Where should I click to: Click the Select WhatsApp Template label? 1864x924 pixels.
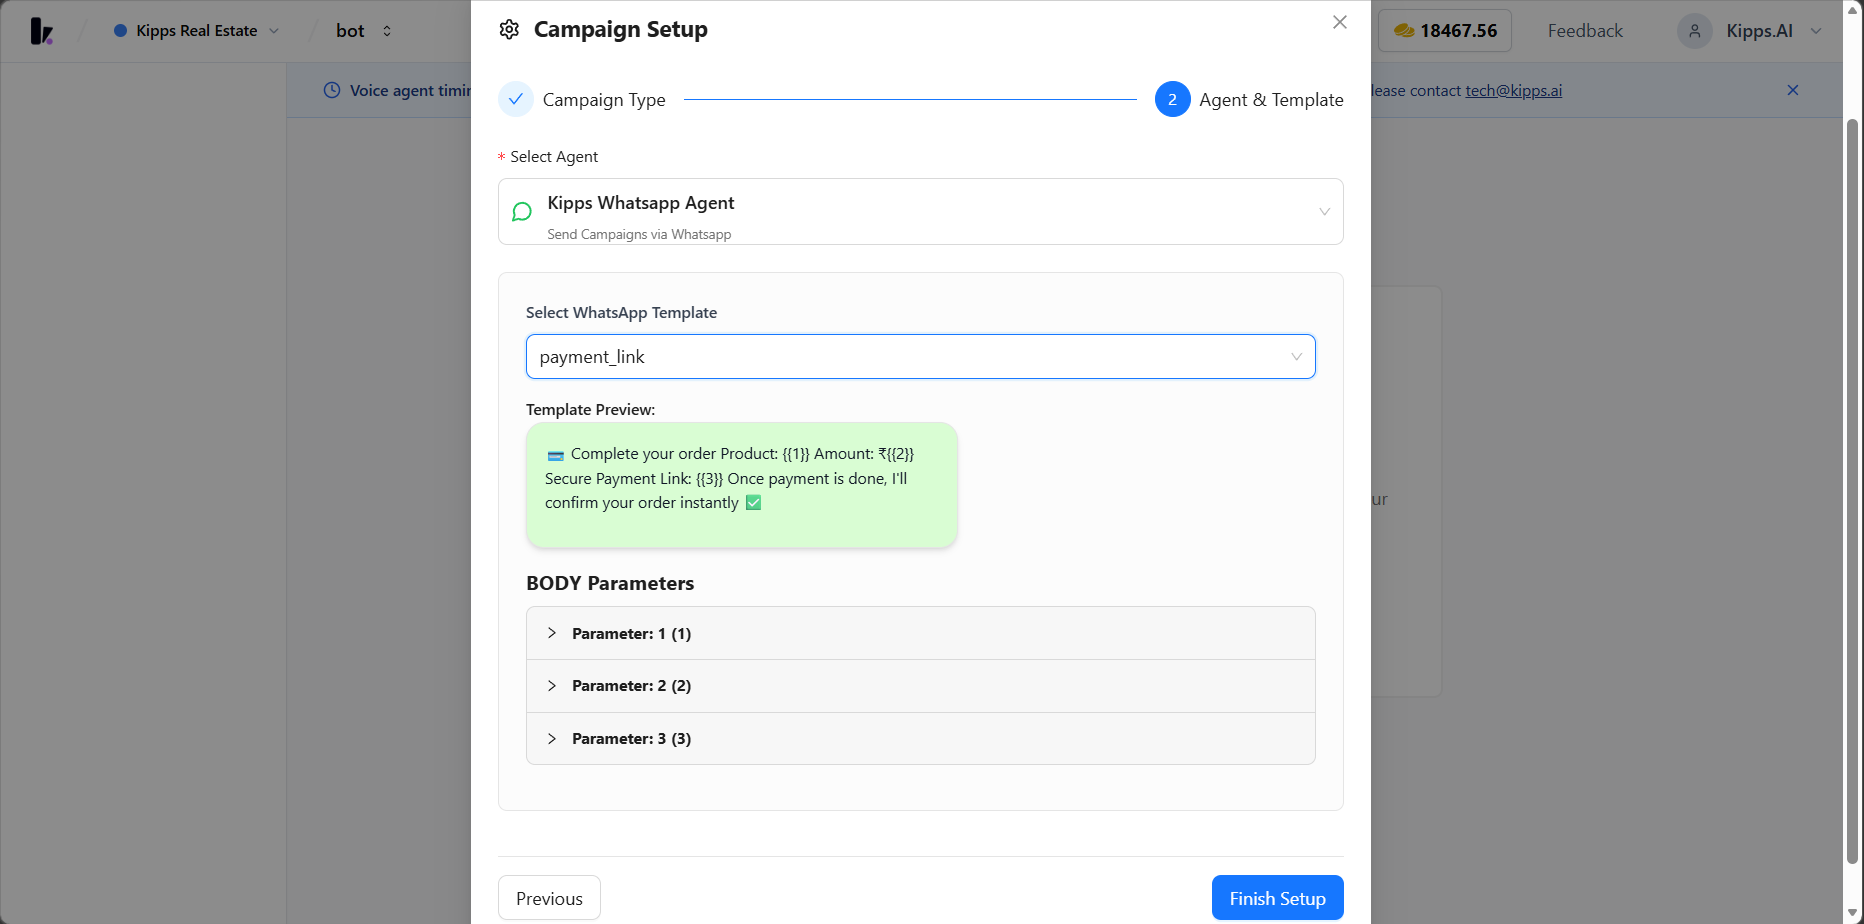(621, 313)
